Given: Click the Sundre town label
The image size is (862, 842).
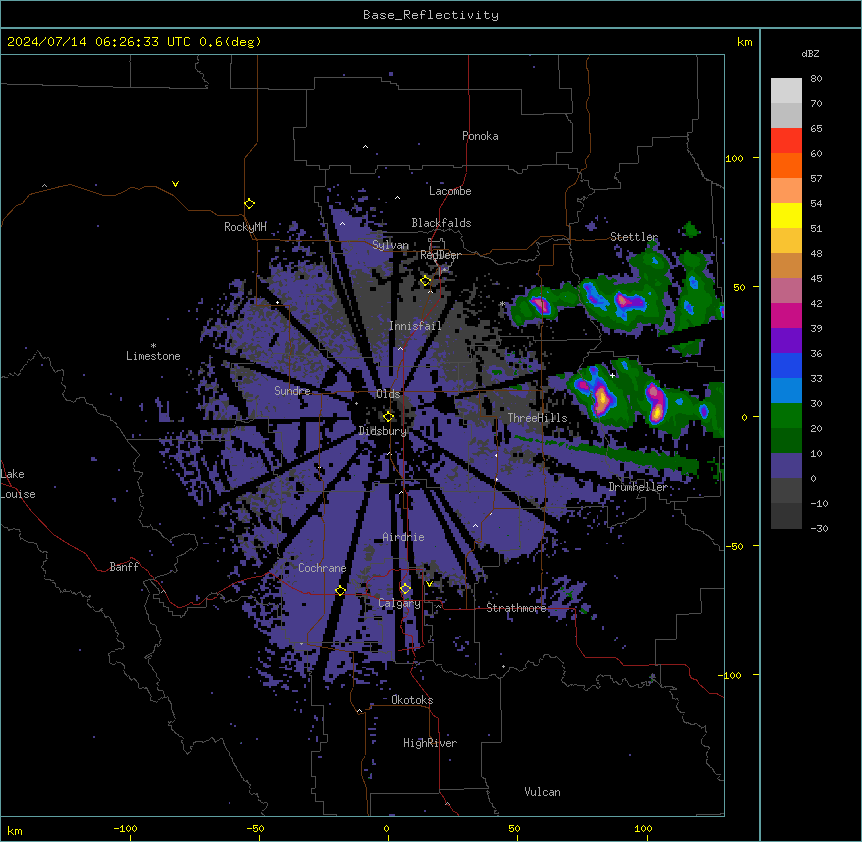Looking at the screenshot, I should 292,391.
